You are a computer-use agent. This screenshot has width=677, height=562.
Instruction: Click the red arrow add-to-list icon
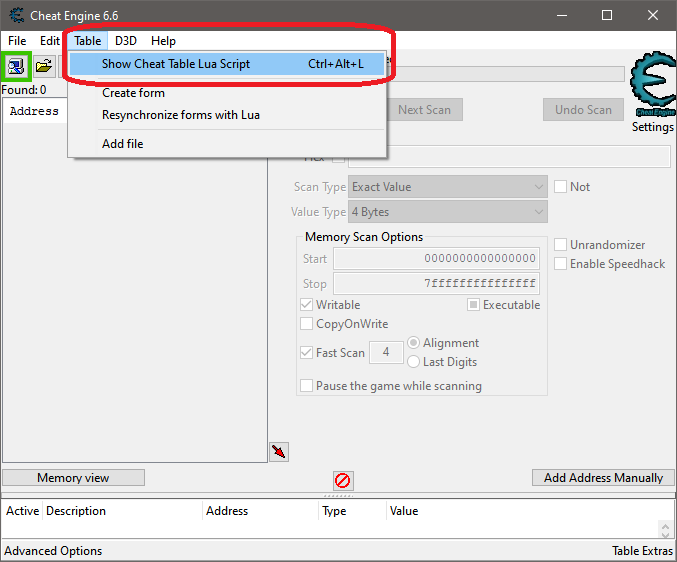pos(279,452)
